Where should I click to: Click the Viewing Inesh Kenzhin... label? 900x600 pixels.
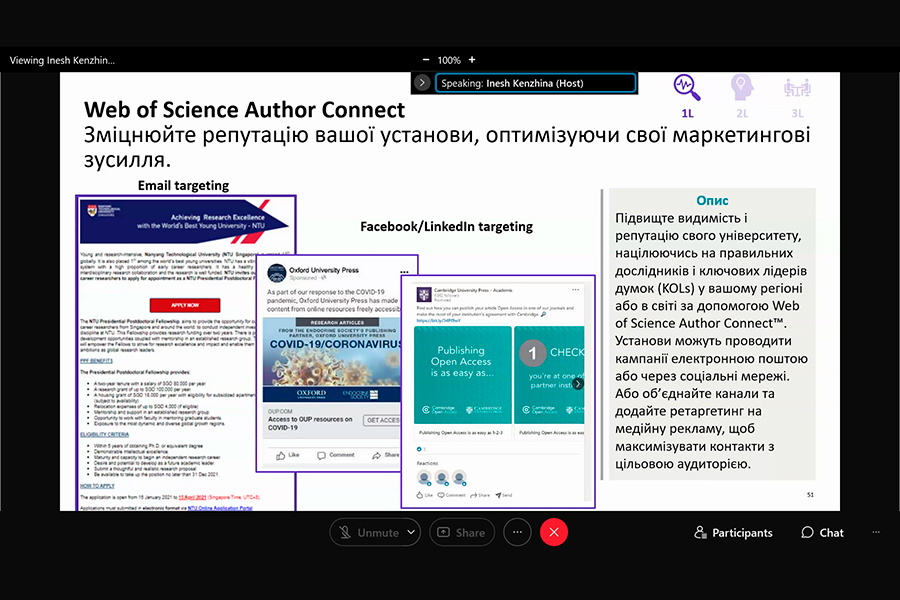(x=62, y=60)
